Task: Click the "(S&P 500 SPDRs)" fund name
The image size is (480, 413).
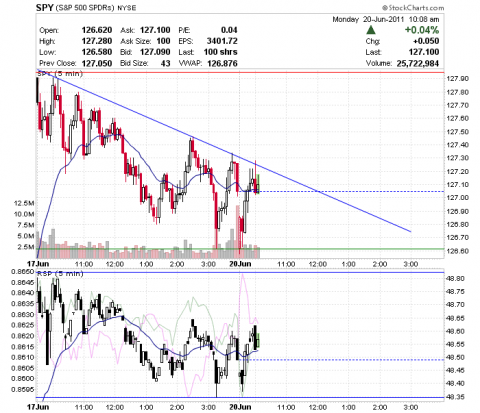Action: (x=85, y=8)
